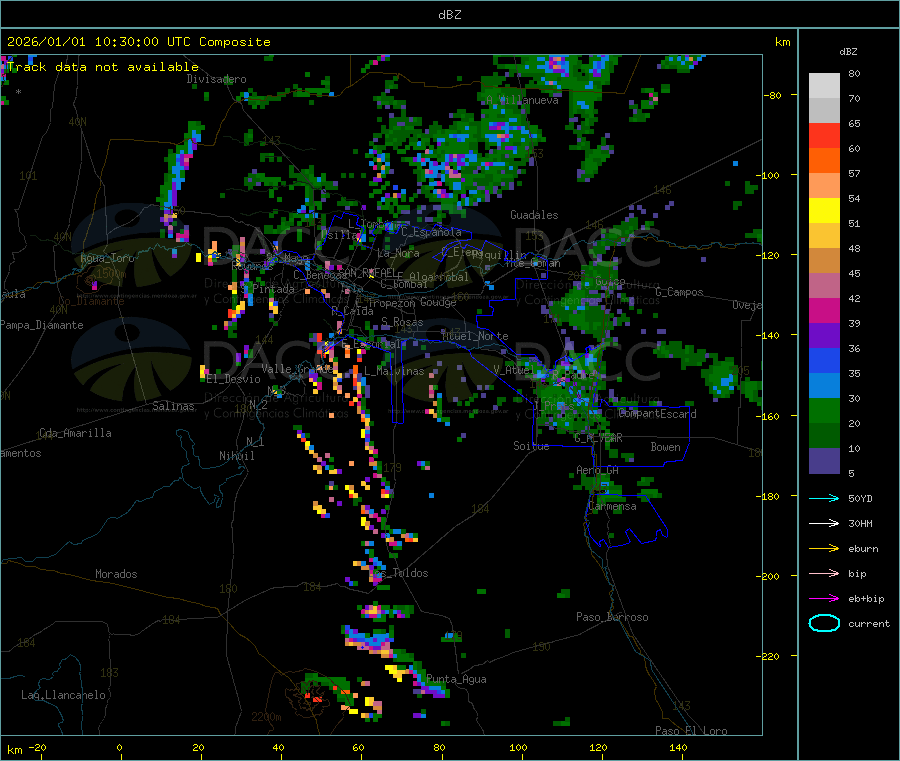Viewport: 900px width, 761px height.
Task: Click the 'El_Desvio' map label
Action: 233,379
